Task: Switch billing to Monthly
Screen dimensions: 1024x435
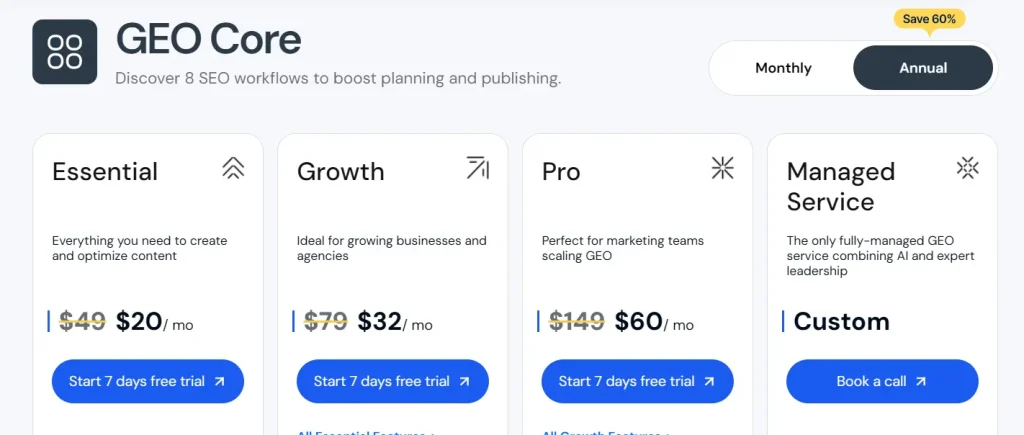Action: [x=783, y=68]
